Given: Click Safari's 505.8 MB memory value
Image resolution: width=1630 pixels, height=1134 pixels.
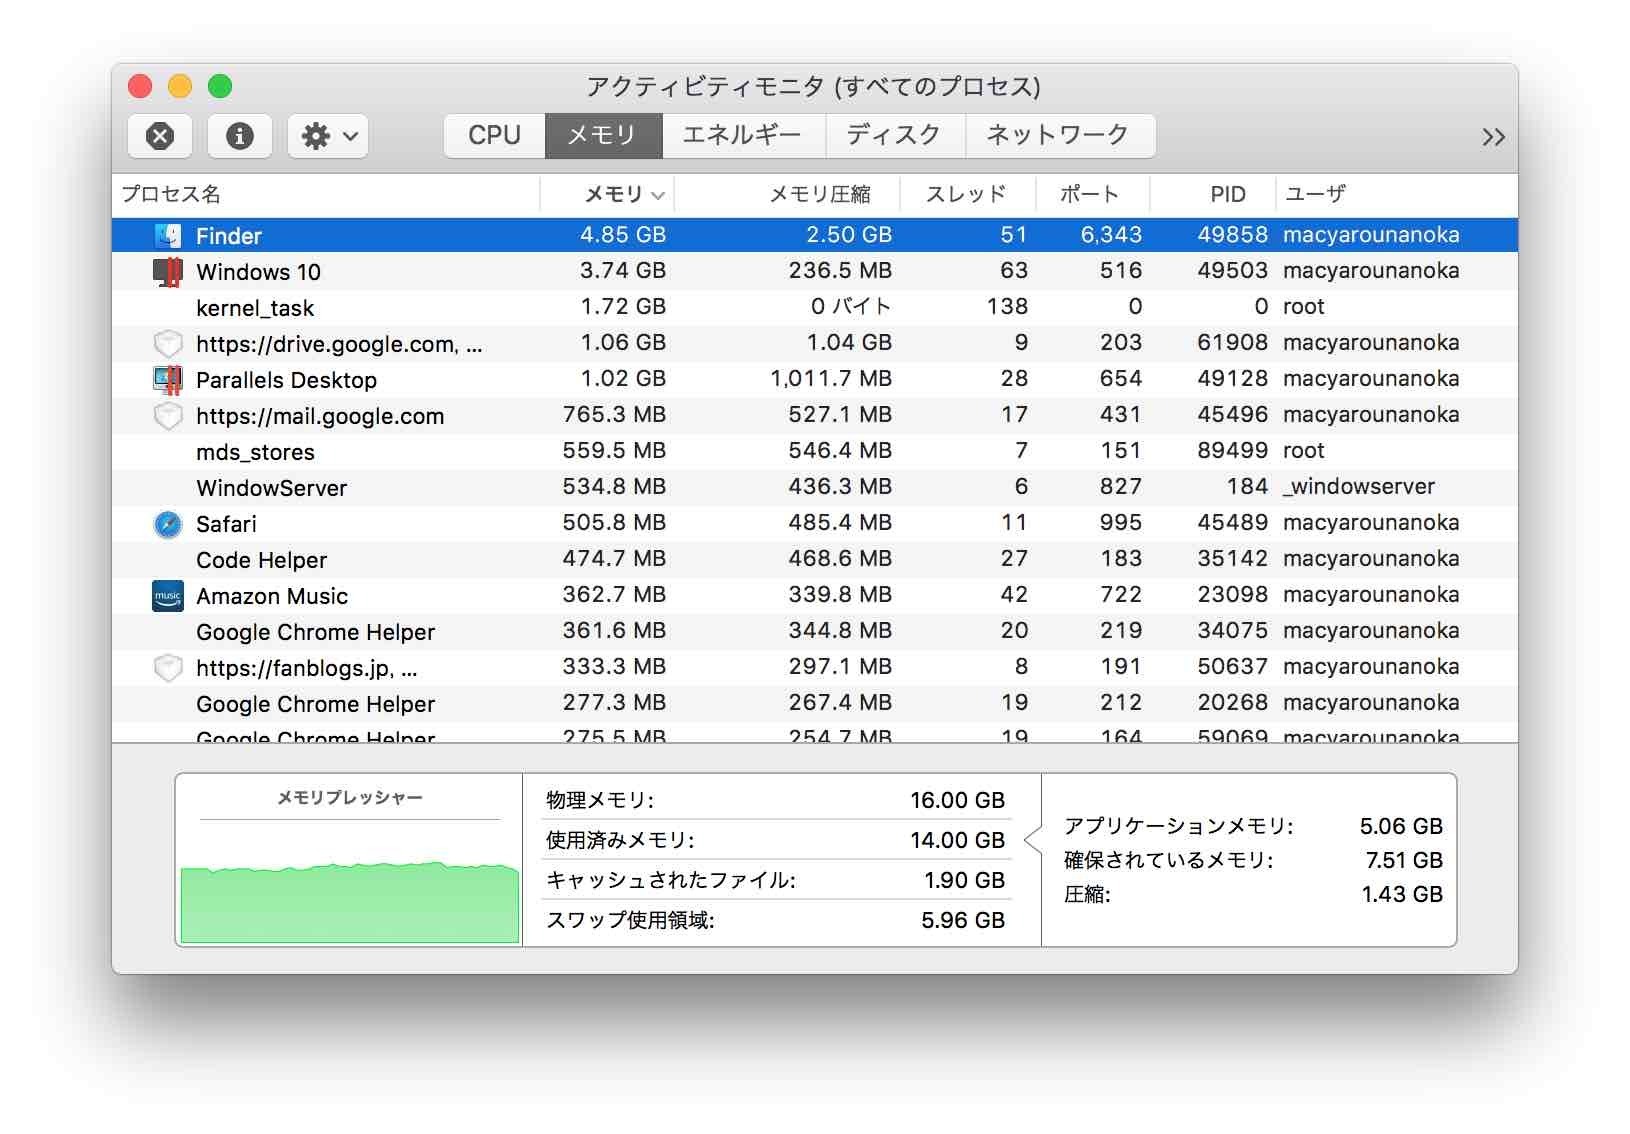Looking at the screenshot, I should pyautogui.click(x=614, y=523).
